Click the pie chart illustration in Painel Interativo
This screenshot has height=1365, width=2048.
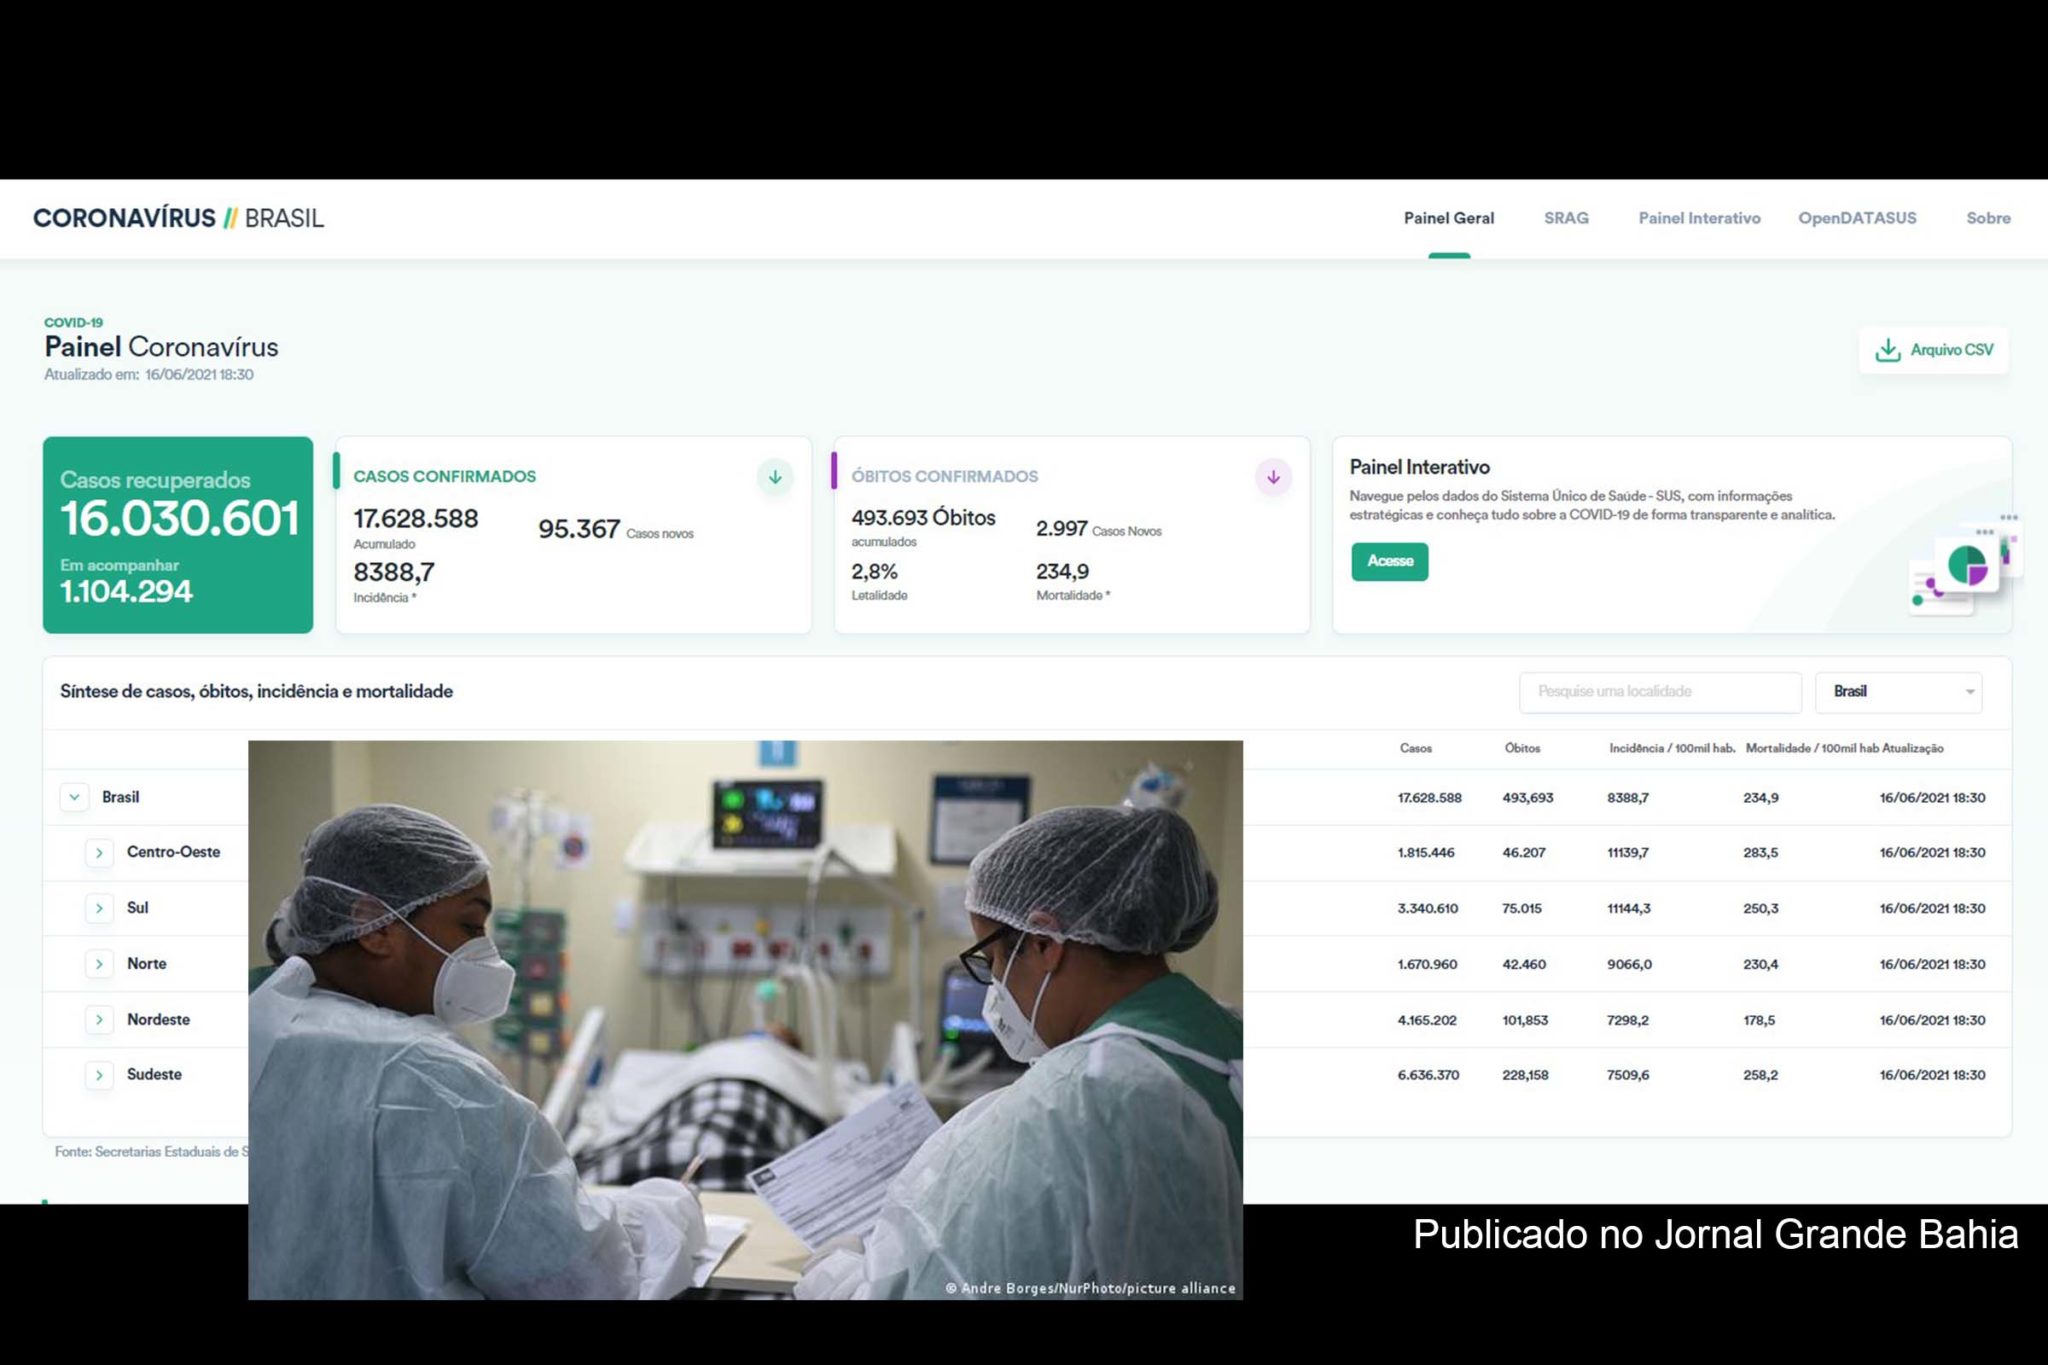(1966, 566)
